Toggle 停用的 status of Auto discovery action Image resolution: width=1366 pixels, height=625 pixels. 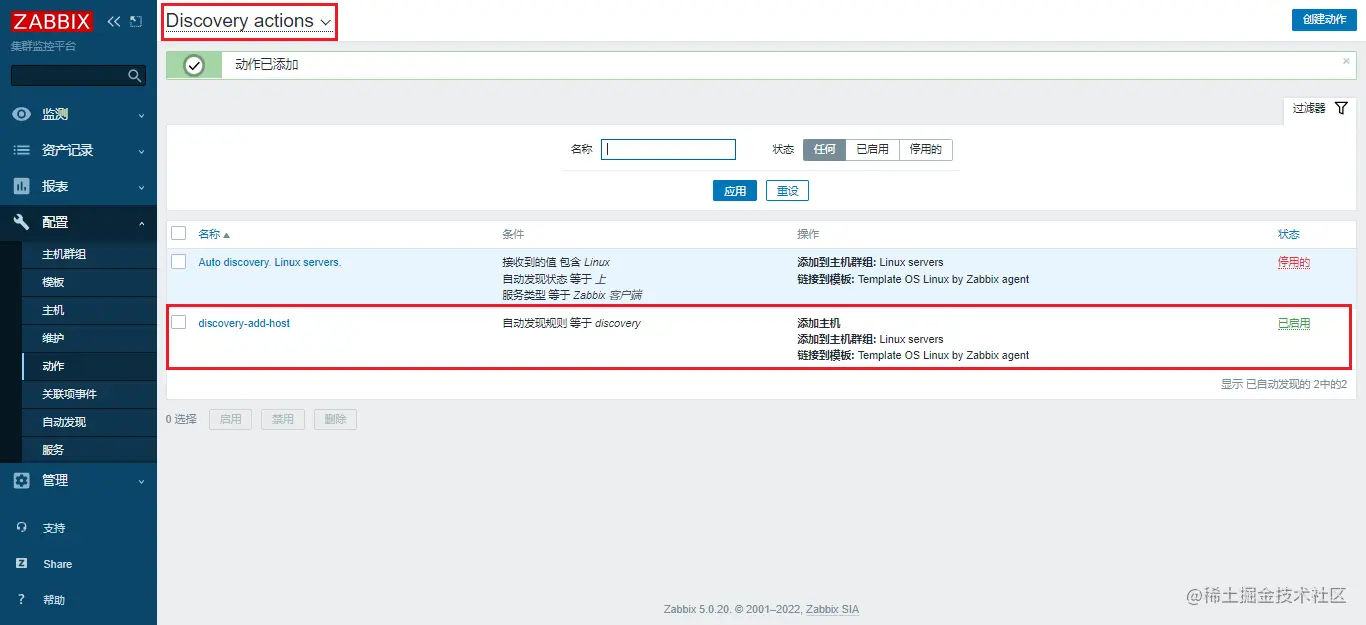pyautogui.click(x=1294, y=262)
